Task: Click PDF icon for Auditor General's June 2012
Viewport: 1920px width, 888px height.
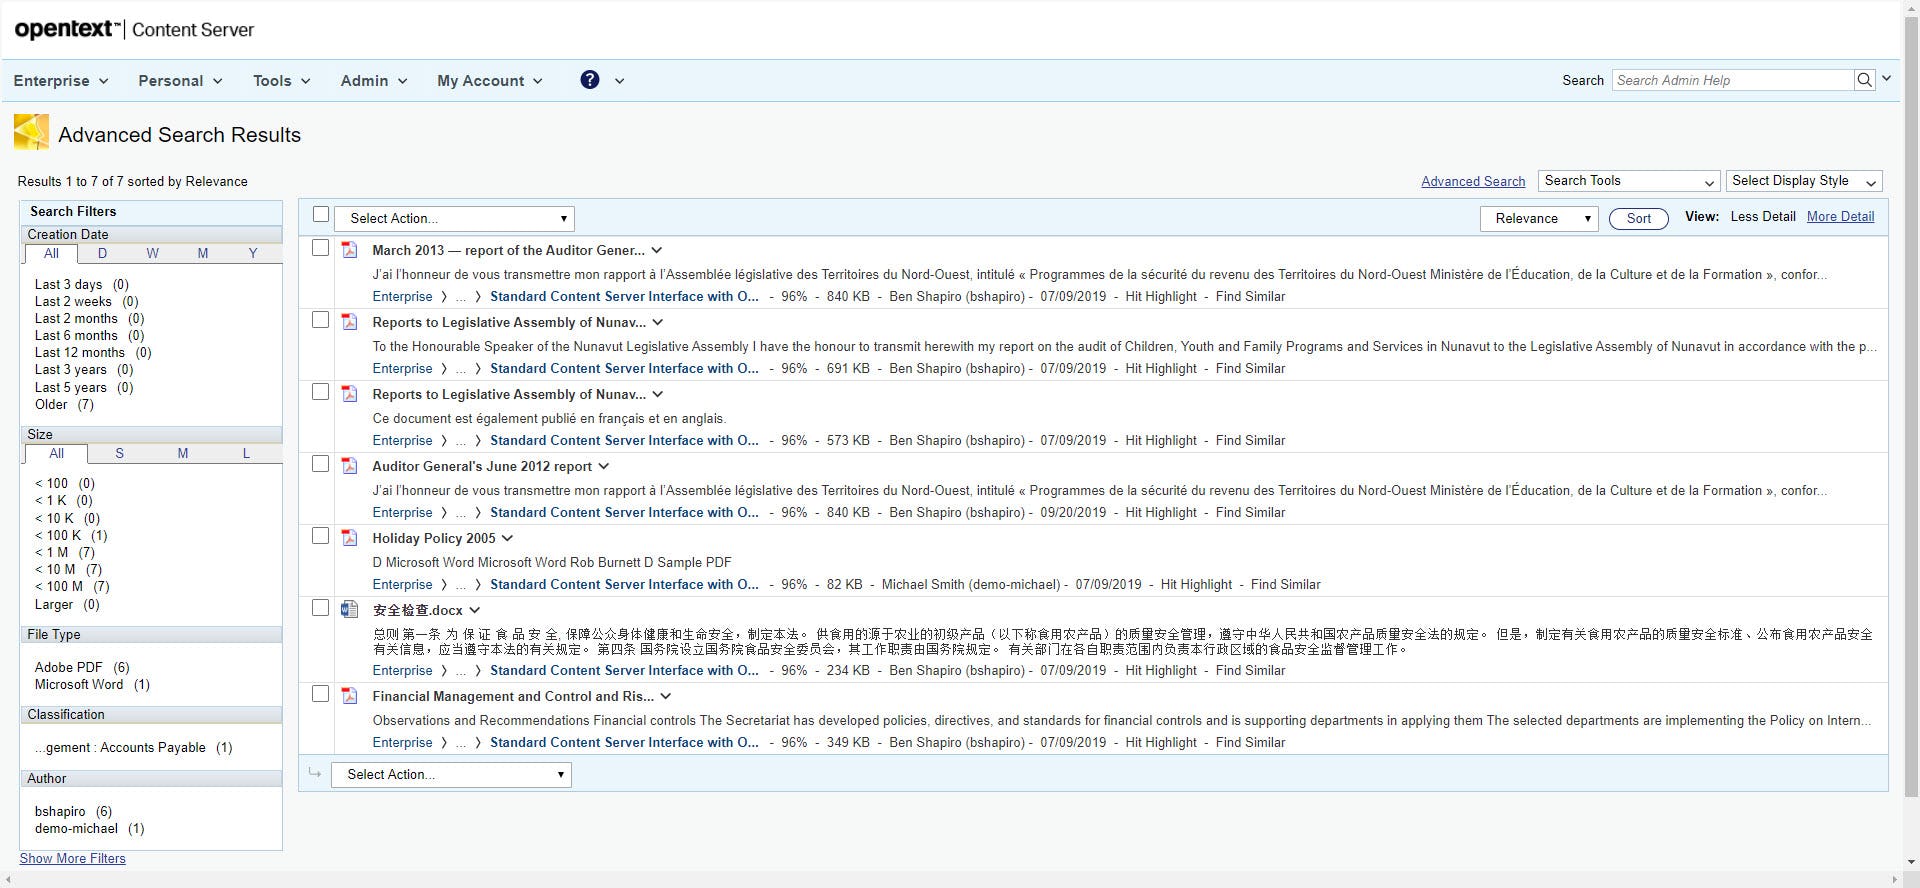Action: pos(349,465)
